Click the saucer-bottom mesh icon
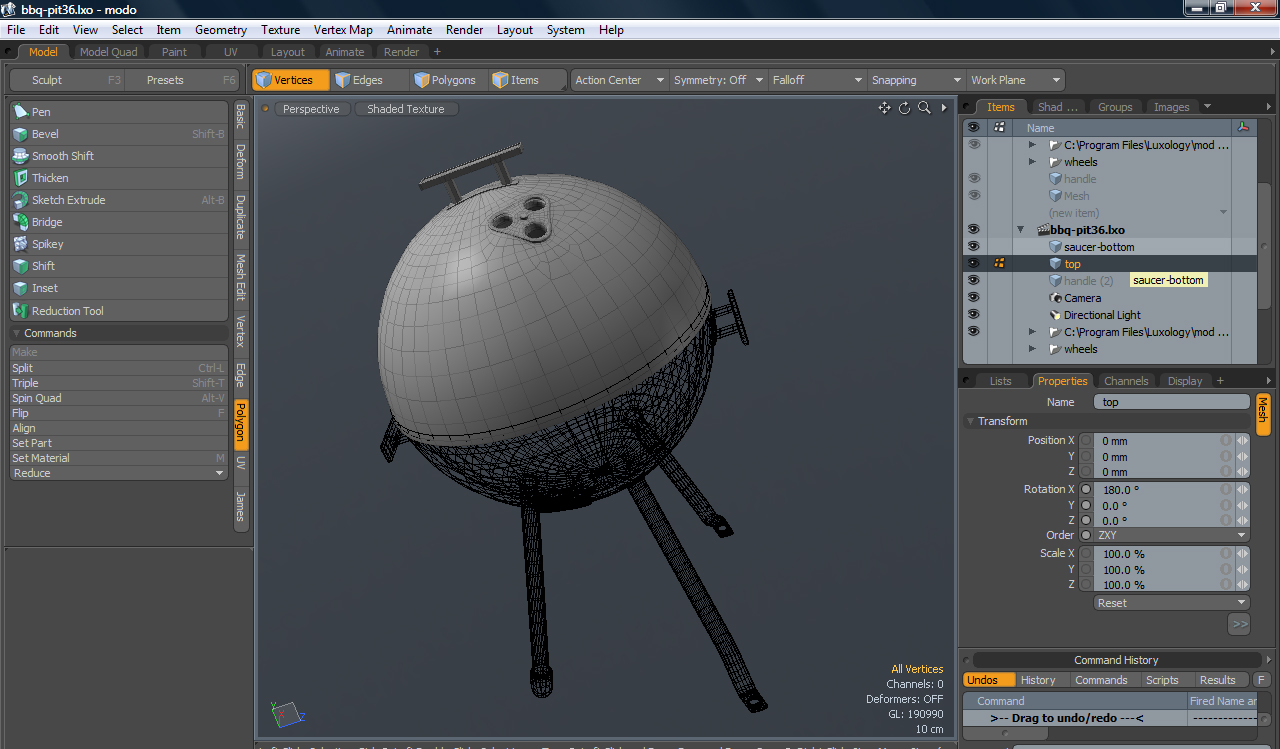Viewport: 1280px width, 749px height. pyautogui.click(x=1055, y=247)
